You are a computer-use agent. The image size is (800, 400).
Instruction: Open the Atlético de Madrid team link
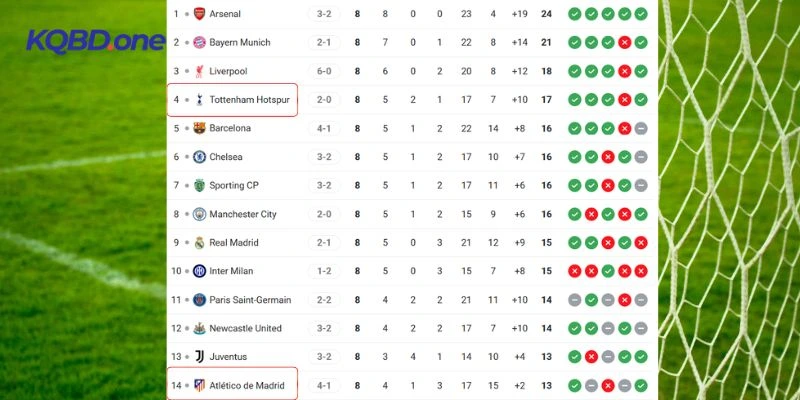point(246,385)
